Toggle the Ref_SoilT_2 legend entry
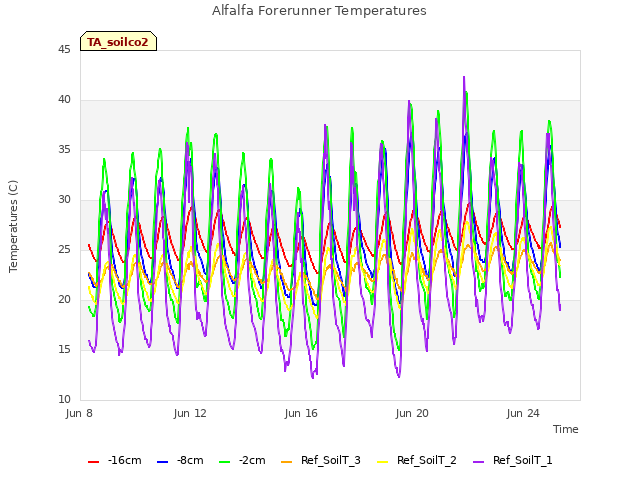 pyautogui.click(x=417, y=461)
